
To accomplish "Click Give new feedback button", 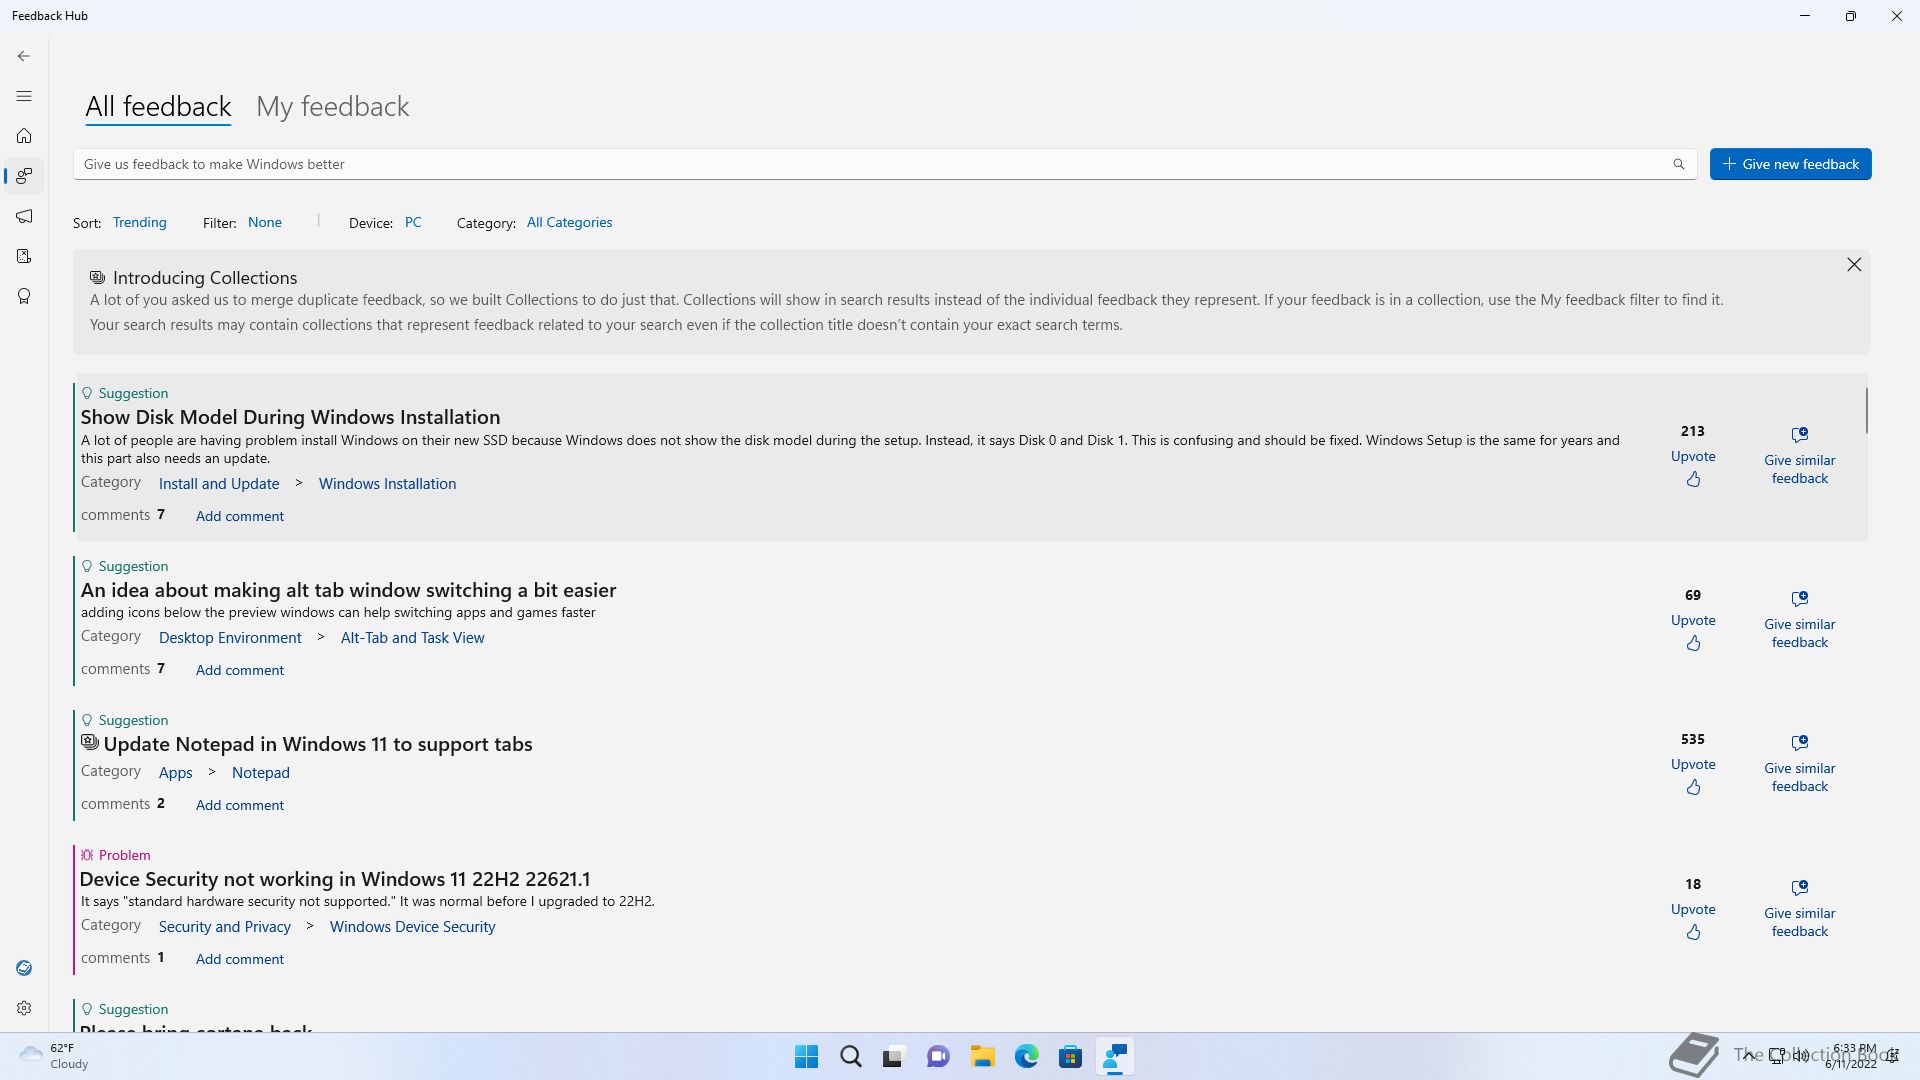I will [1790, 164].
